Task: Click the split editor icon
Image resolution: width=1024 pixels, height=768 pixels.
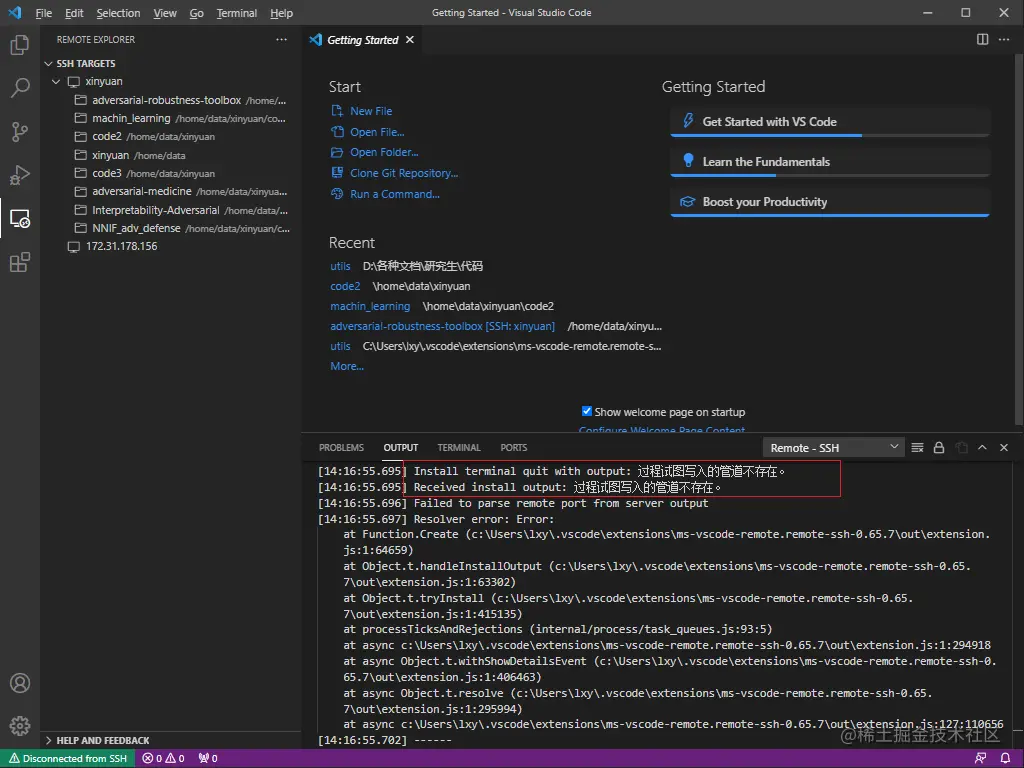Action: 982,40
